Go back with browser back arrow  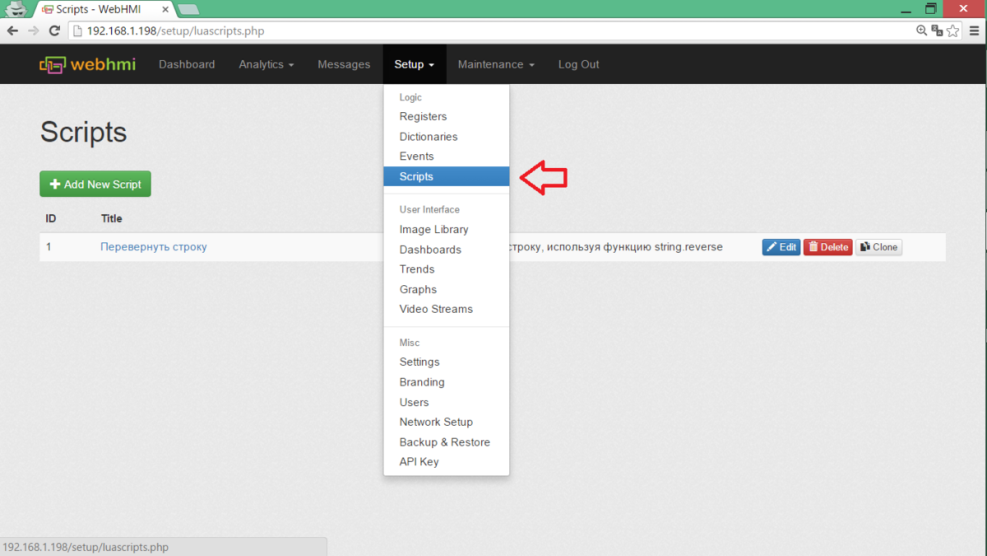click(x=12, y=31)
